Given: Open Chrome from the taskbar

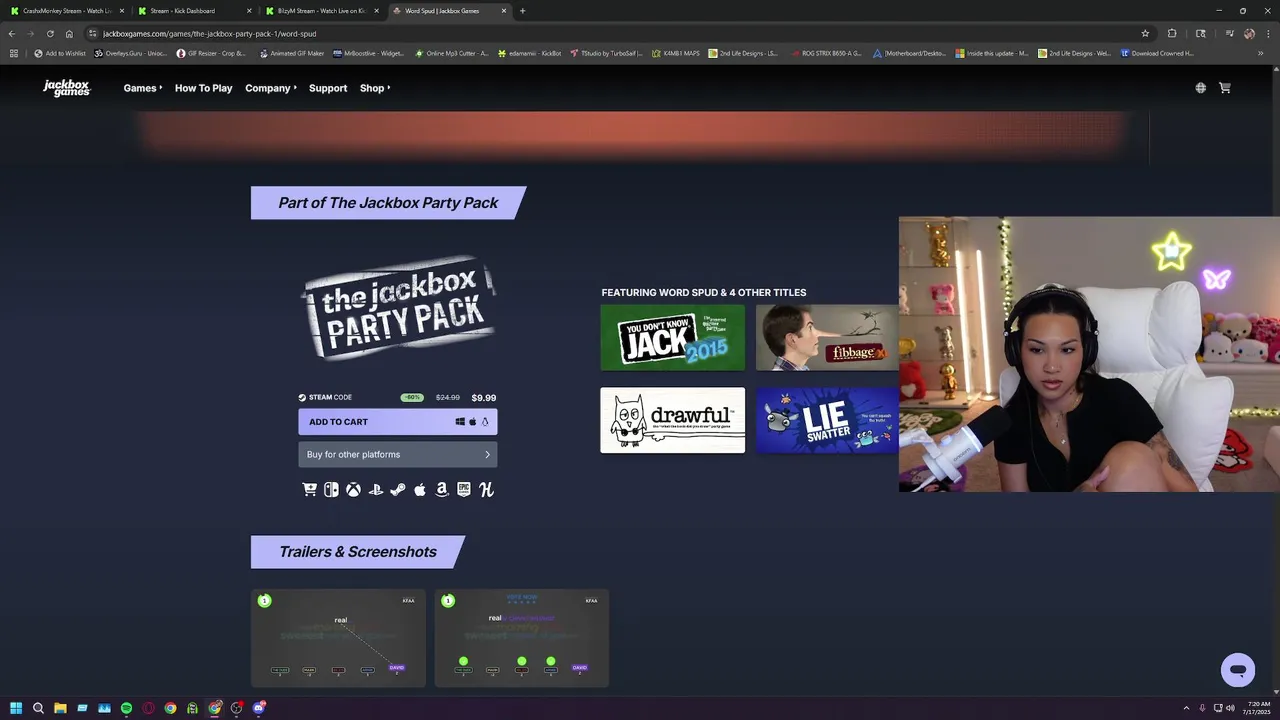Looking at the screenshot, I should (170, 708).
